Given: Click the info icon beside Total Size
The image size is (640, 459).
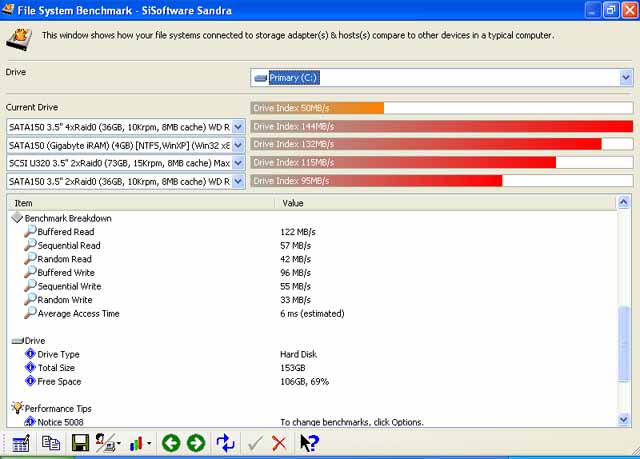Looking at the screenshot, I should (30, 367).
